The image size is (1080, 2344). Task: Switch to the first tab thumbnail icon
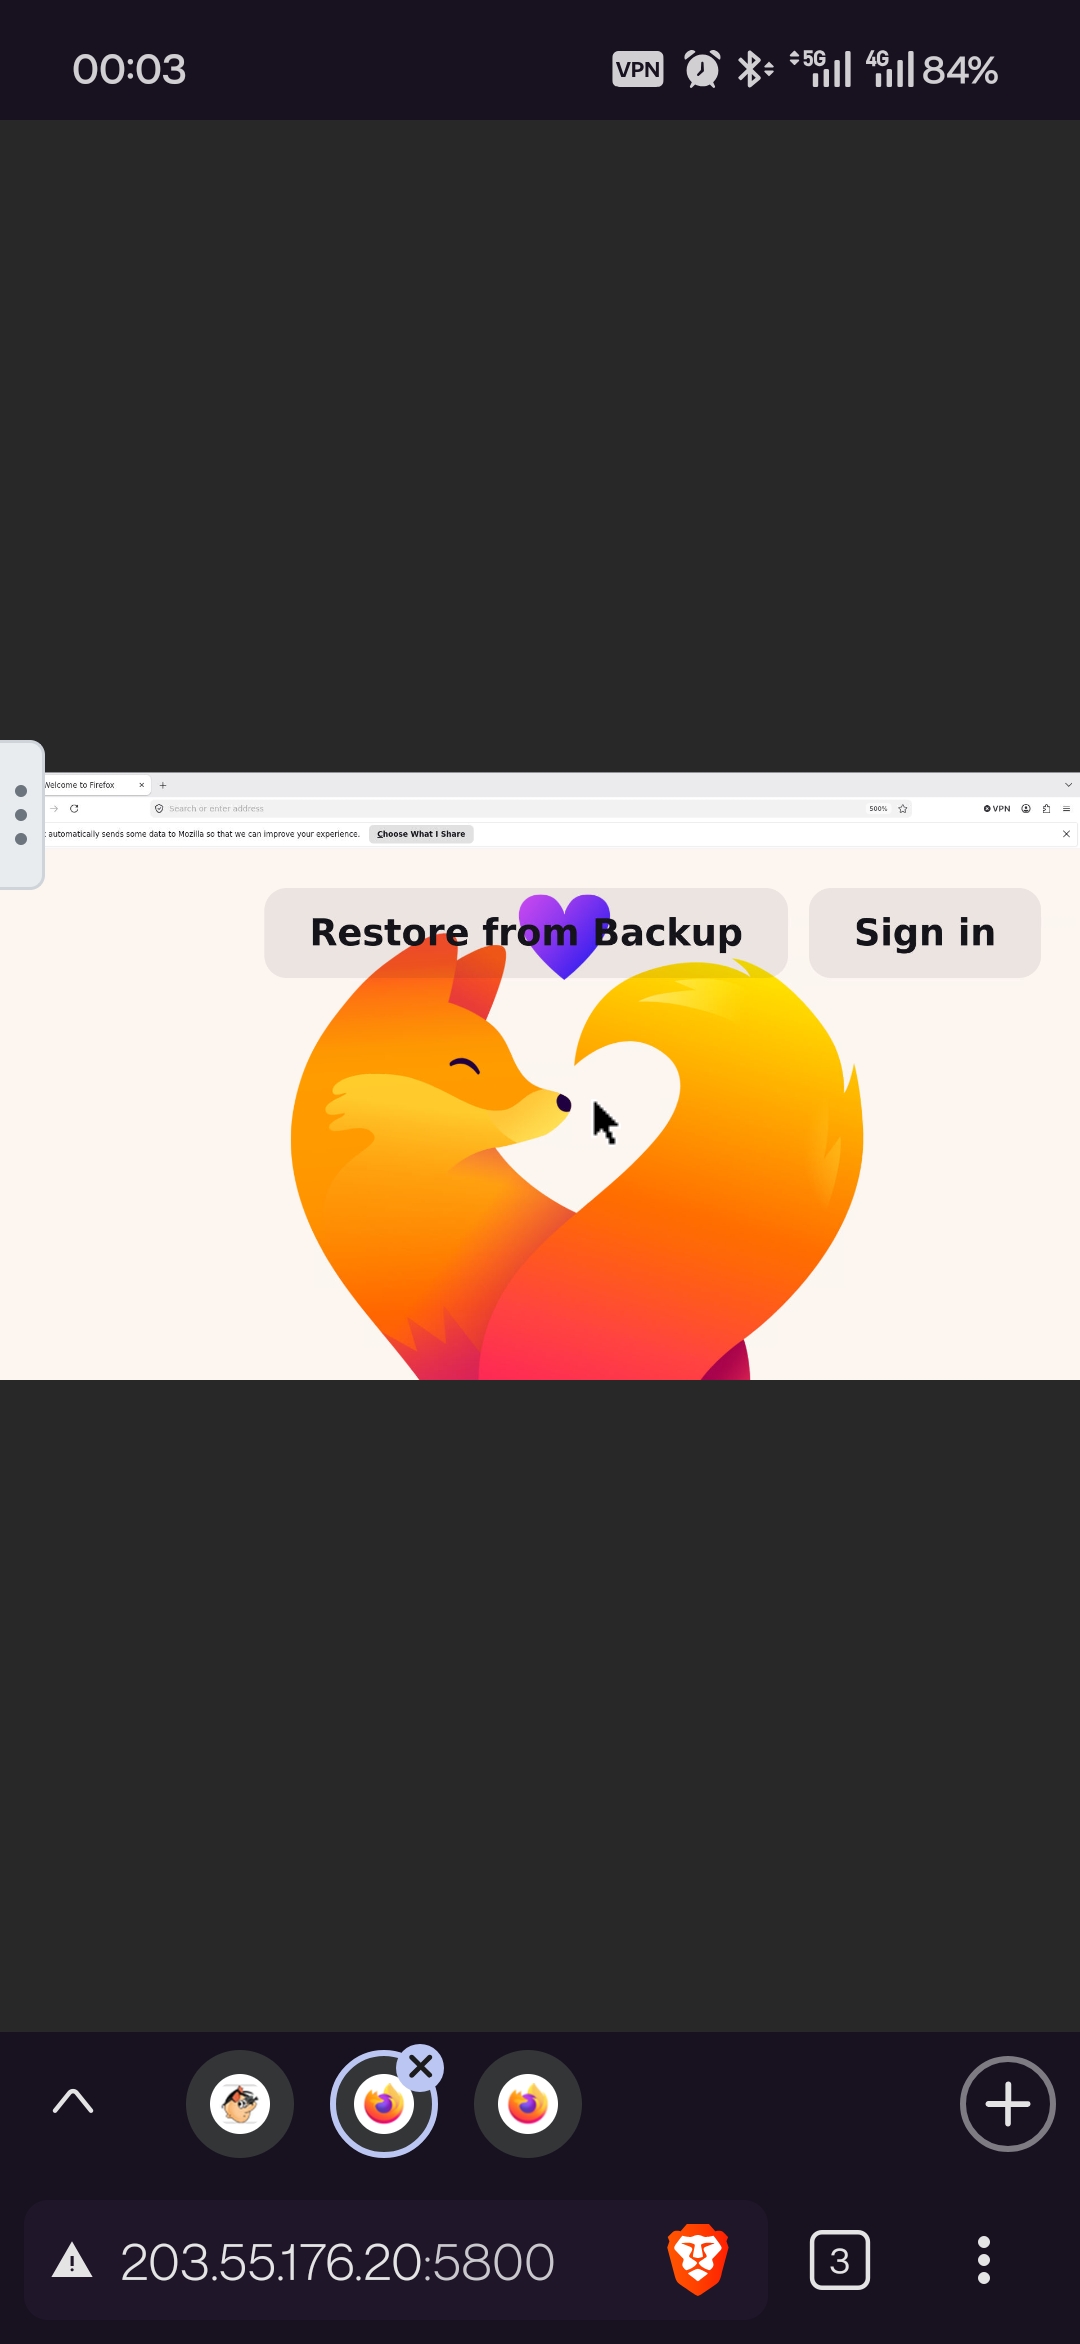point(240,2104)
